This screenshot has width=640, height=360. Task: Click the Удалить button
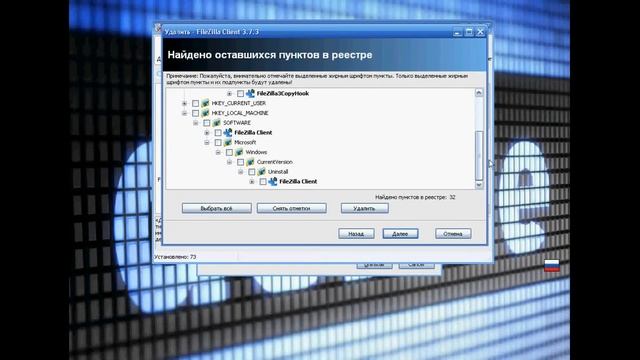(364, 208)
